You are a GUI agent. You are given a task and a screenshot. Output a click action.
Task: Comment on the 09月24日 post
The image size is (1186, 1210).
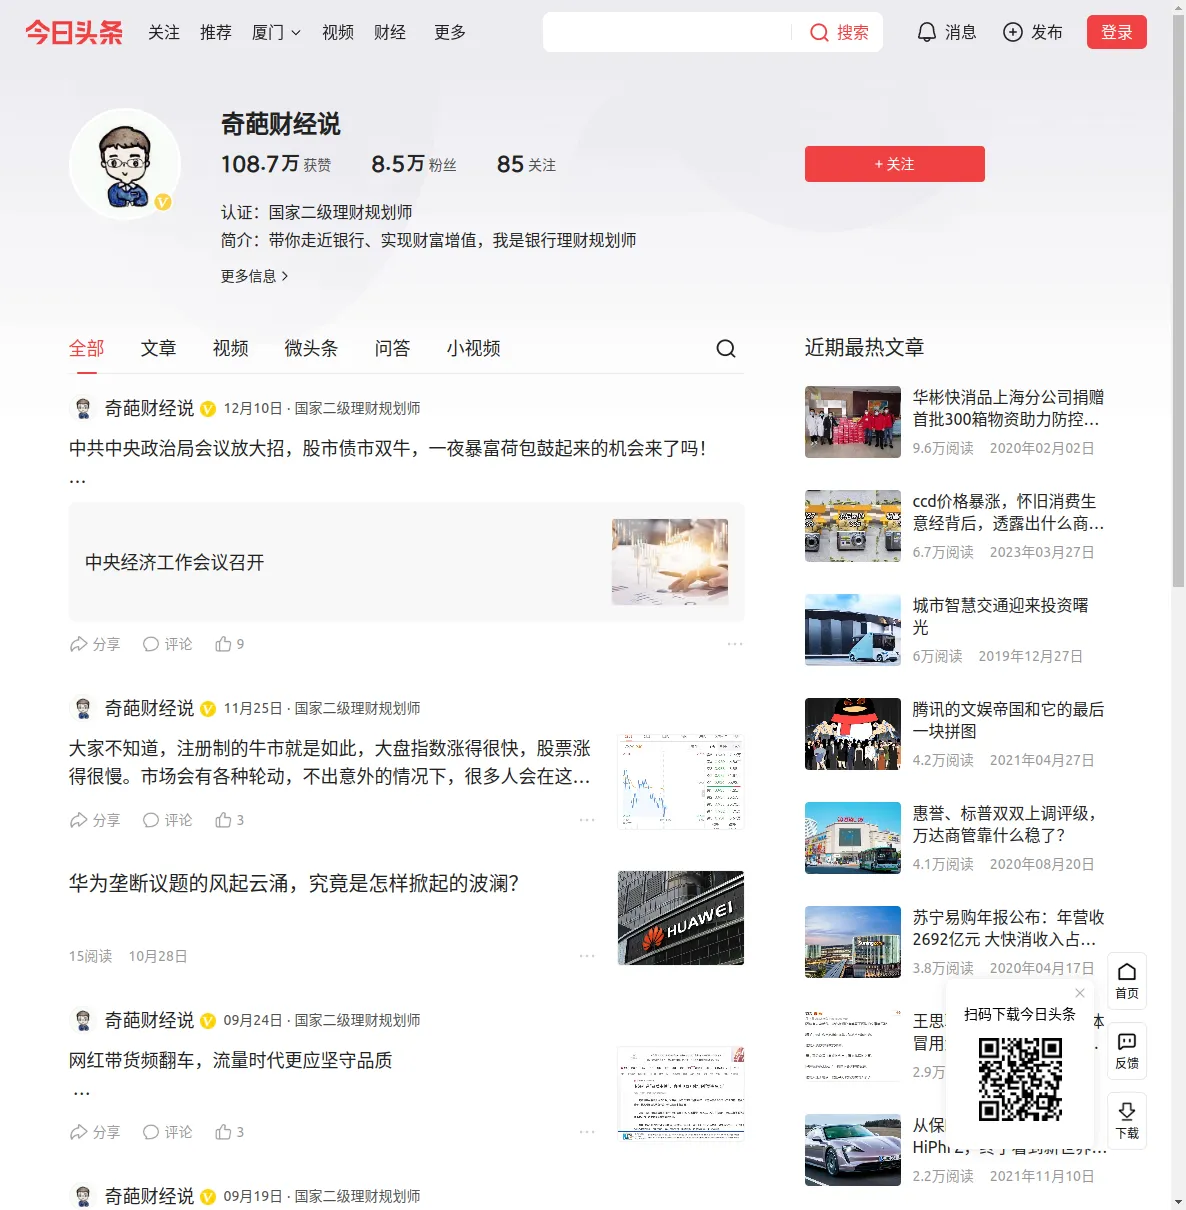coord(167,1132)
